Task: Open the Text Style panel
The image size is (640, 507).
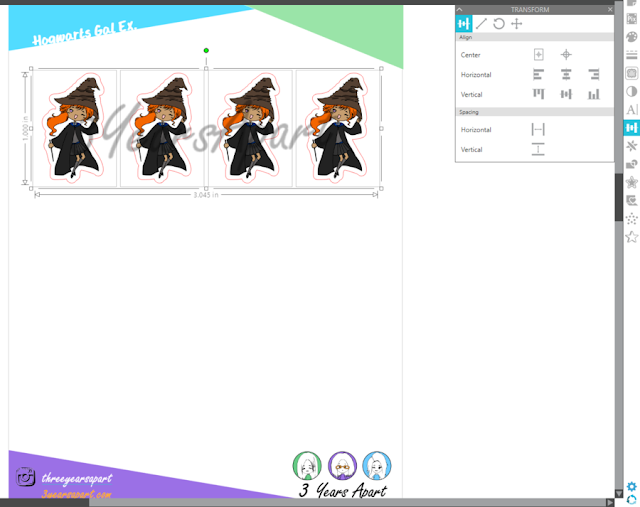Action: tap(632, 109)
